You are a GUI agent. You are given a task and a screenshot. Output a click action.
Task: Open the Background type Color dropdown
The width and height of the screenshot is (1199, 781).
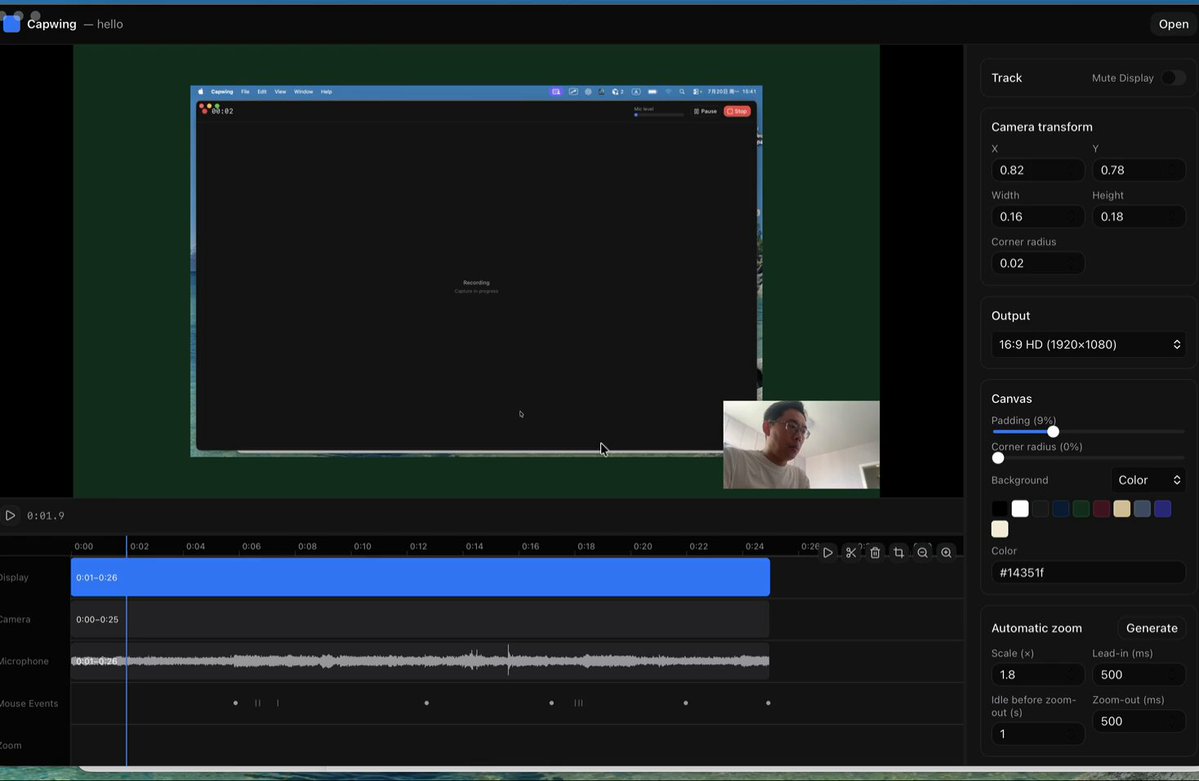point(1149,480)
